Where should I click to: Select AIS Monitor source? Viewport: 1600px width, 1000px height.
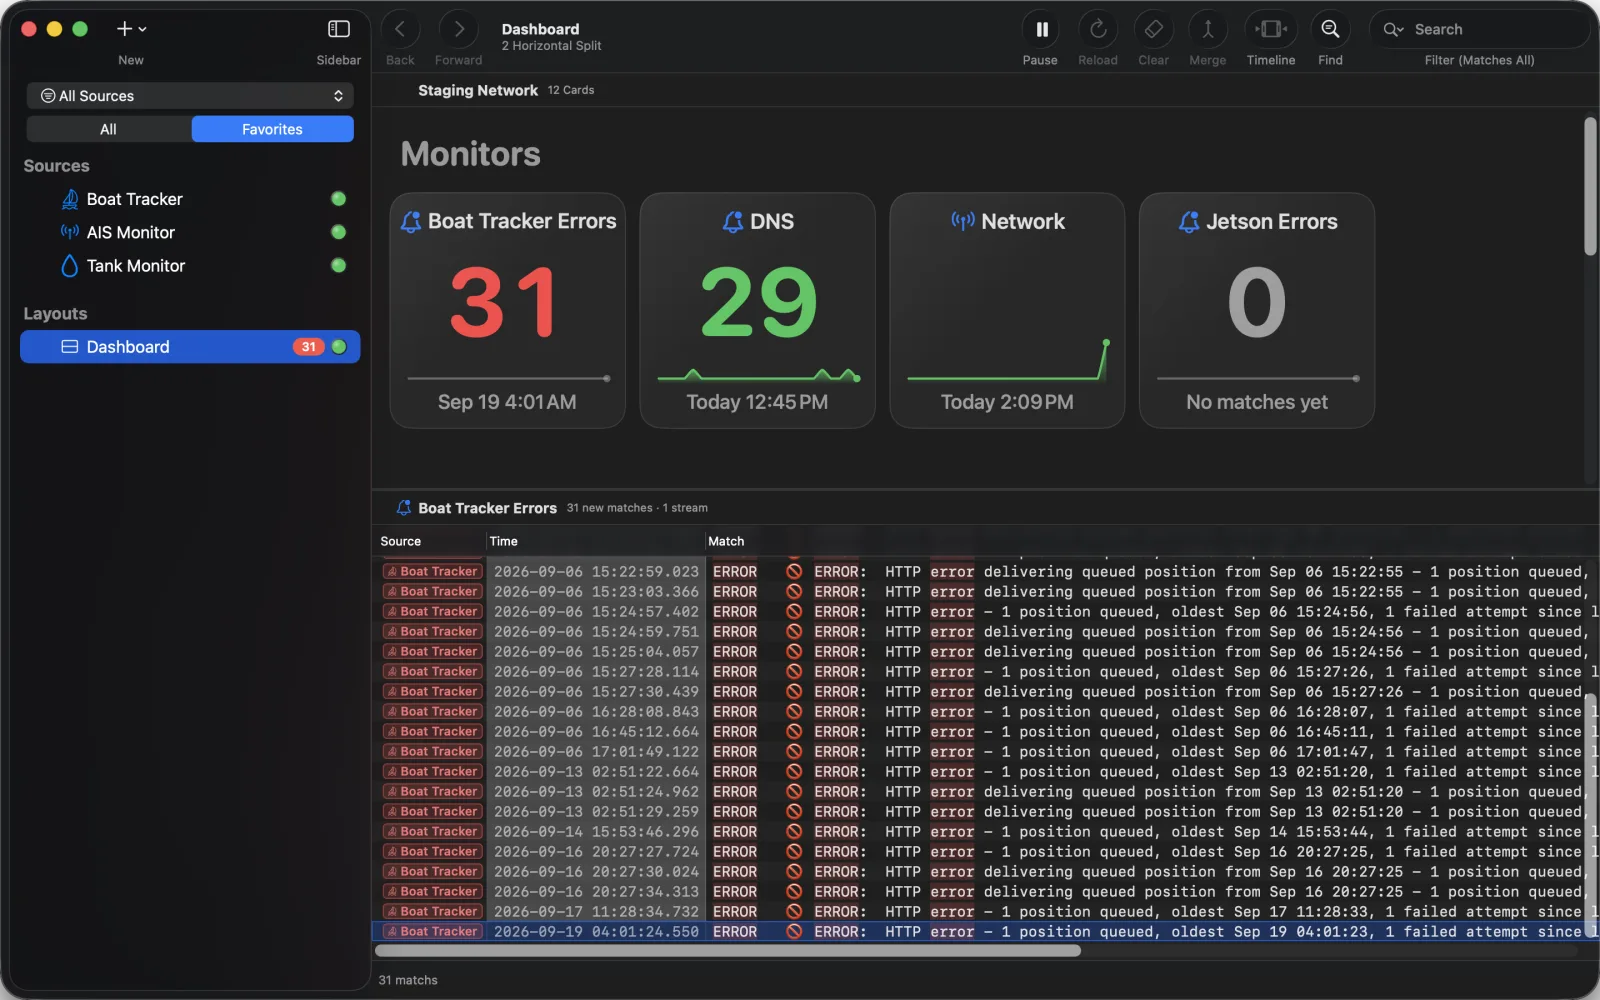pyautogui.click(x=190, y=232)
